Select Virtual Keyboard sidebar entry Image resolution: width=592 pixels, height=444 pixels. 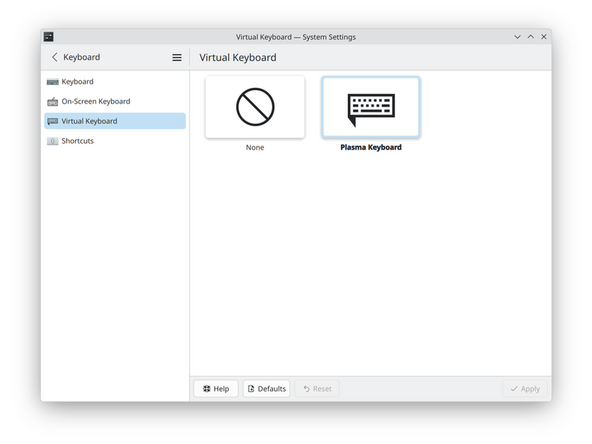click(115, 121)
